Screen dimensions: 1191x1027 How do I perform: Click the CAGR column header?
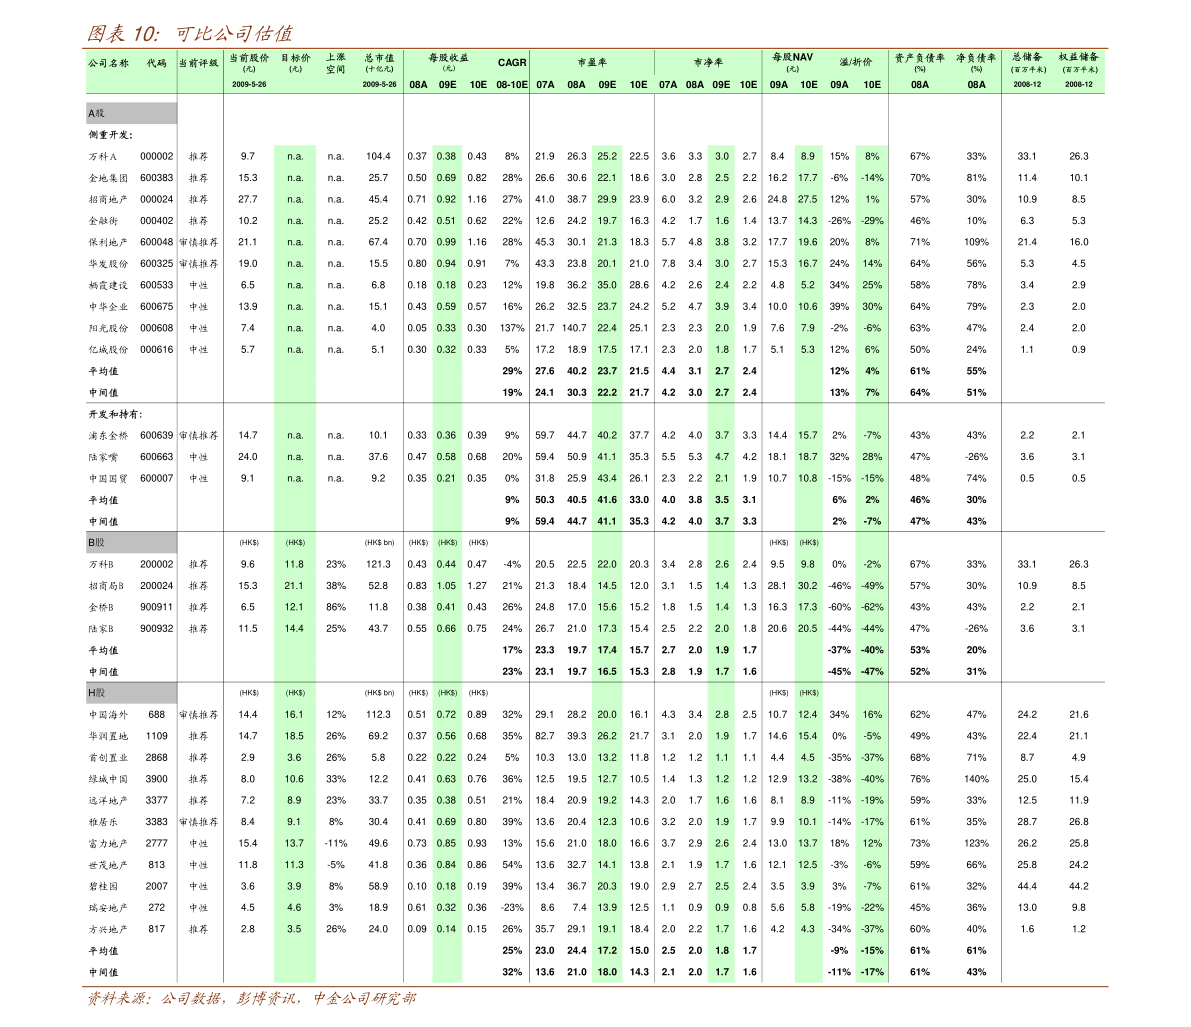512,62
